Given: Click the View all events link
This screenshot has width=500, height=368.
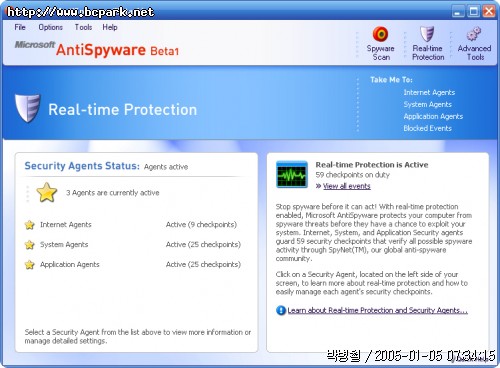Looking at the screenshot, I should click(346, 186).
